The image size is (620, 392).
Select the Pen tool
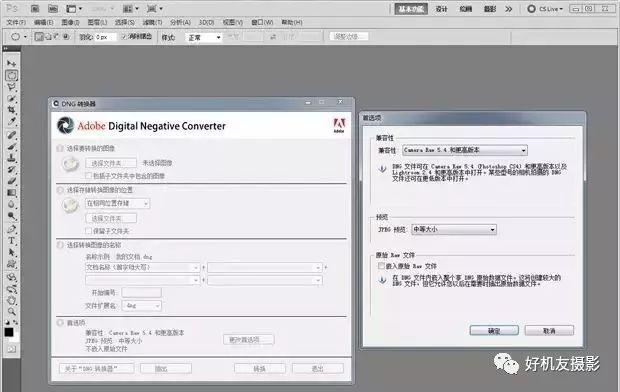point(11,229)
